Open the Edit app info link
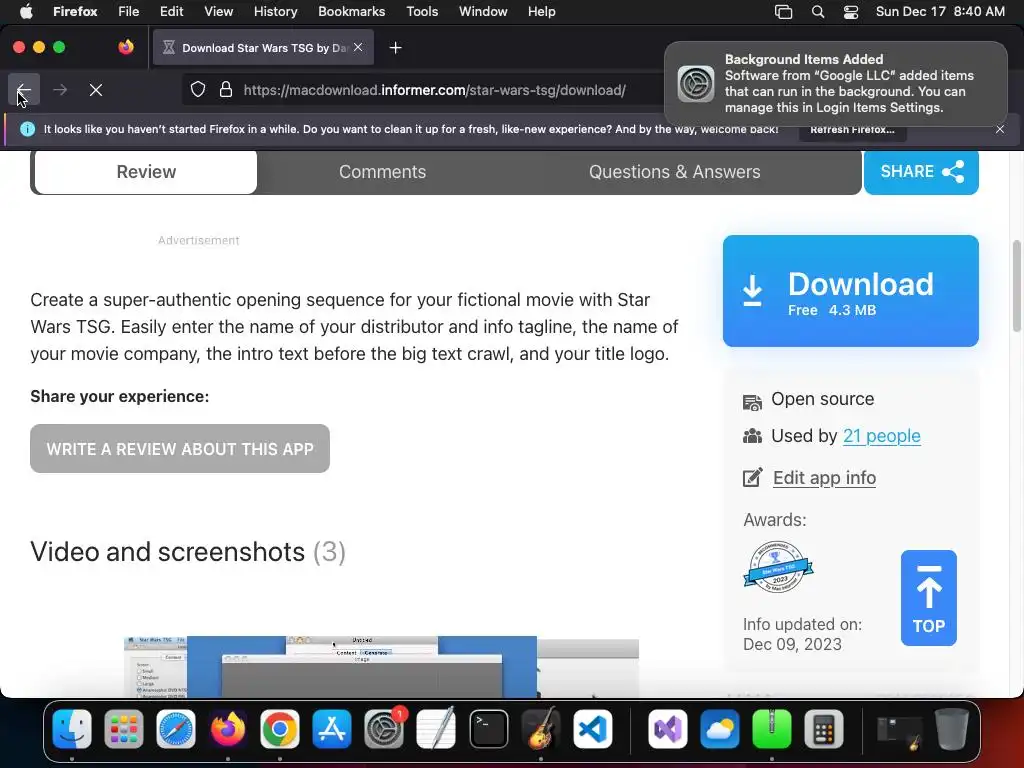Image resolution: width=1024 pixels, height=768 pixels. 824,477
